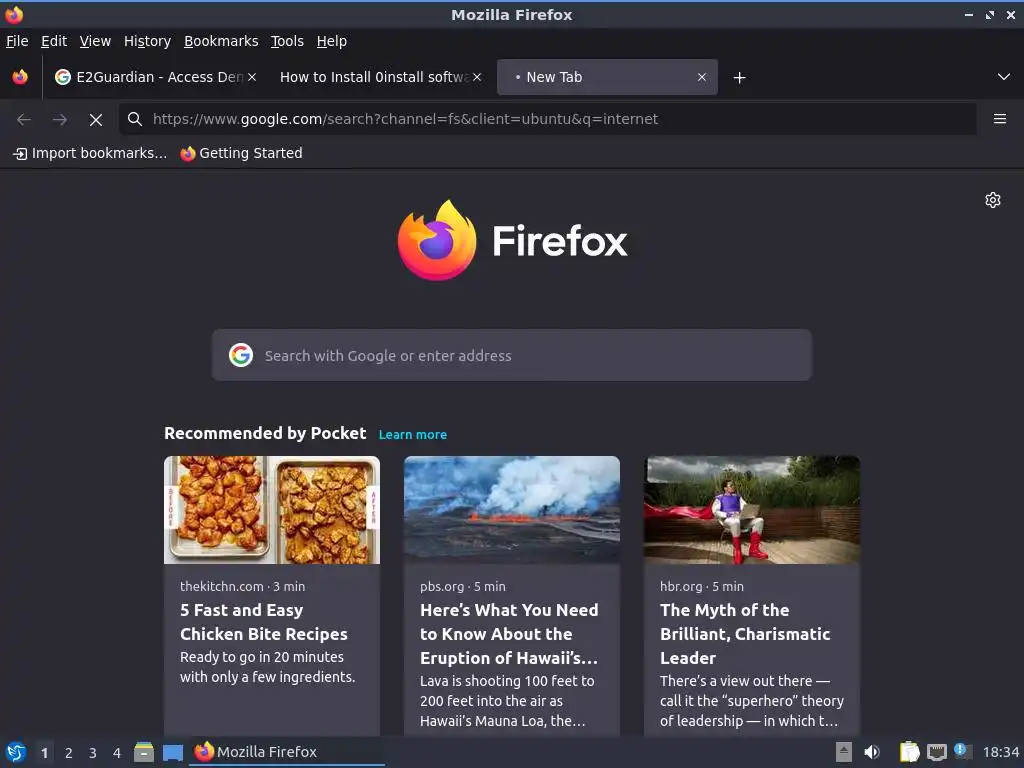
Task: Click the 18:34 clock
Action: click(1000, 753)
